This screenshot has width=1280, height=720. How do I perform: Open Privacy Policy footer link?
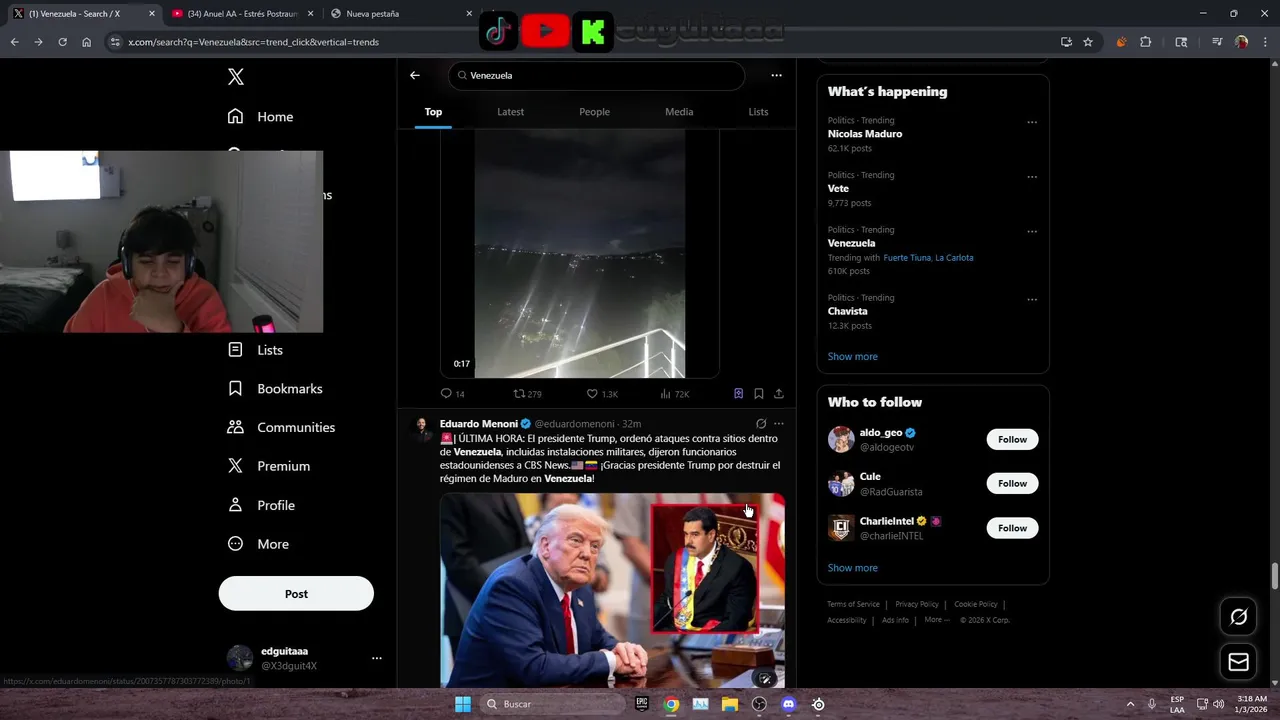click(x=917, y=604)
